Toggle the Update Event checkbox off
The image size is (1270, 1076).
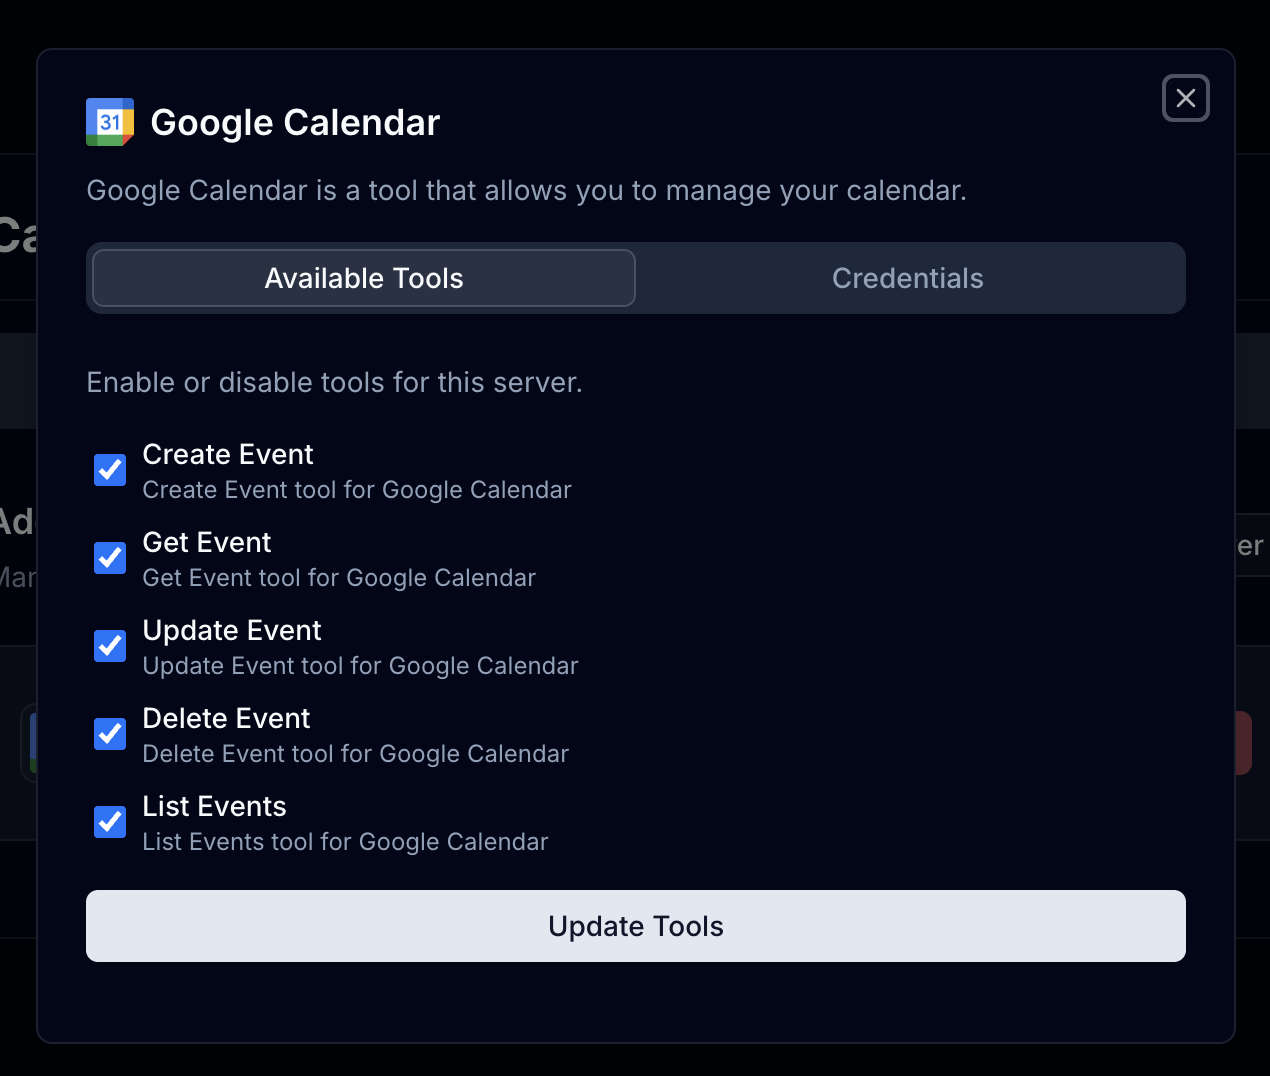click(x=109, y=646)
